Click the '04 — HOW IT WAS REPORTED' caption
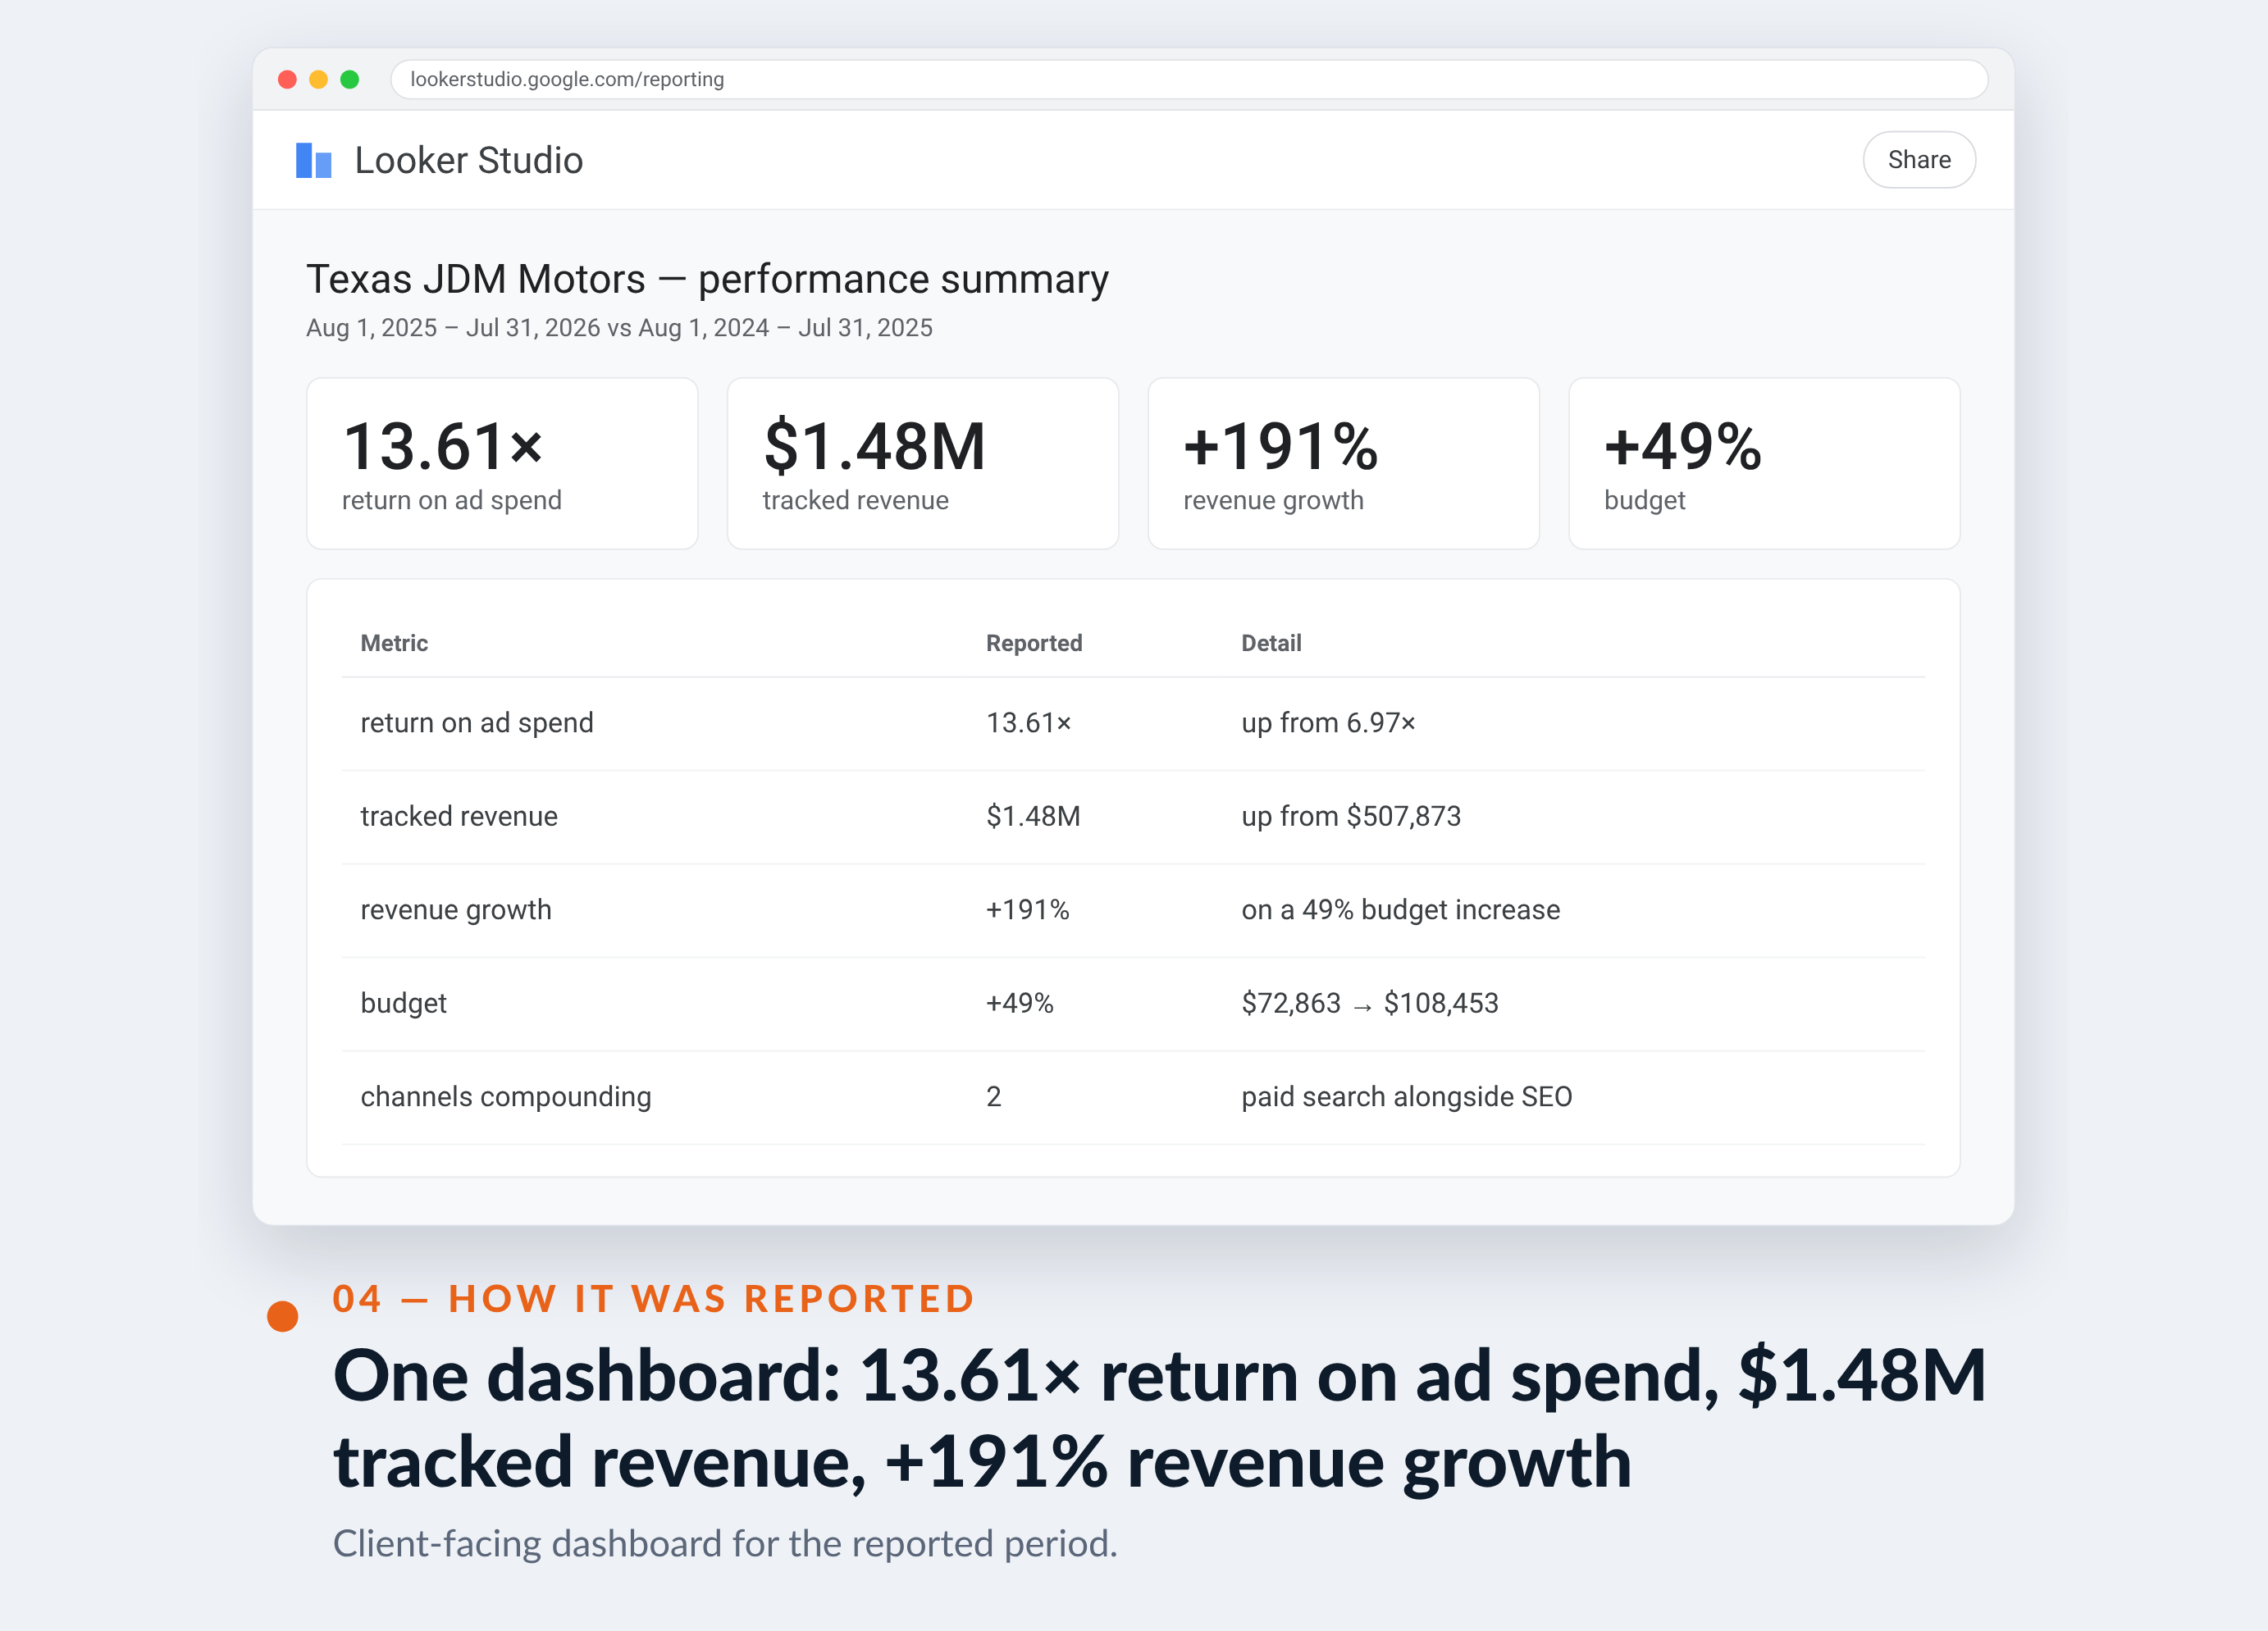 653,1298
